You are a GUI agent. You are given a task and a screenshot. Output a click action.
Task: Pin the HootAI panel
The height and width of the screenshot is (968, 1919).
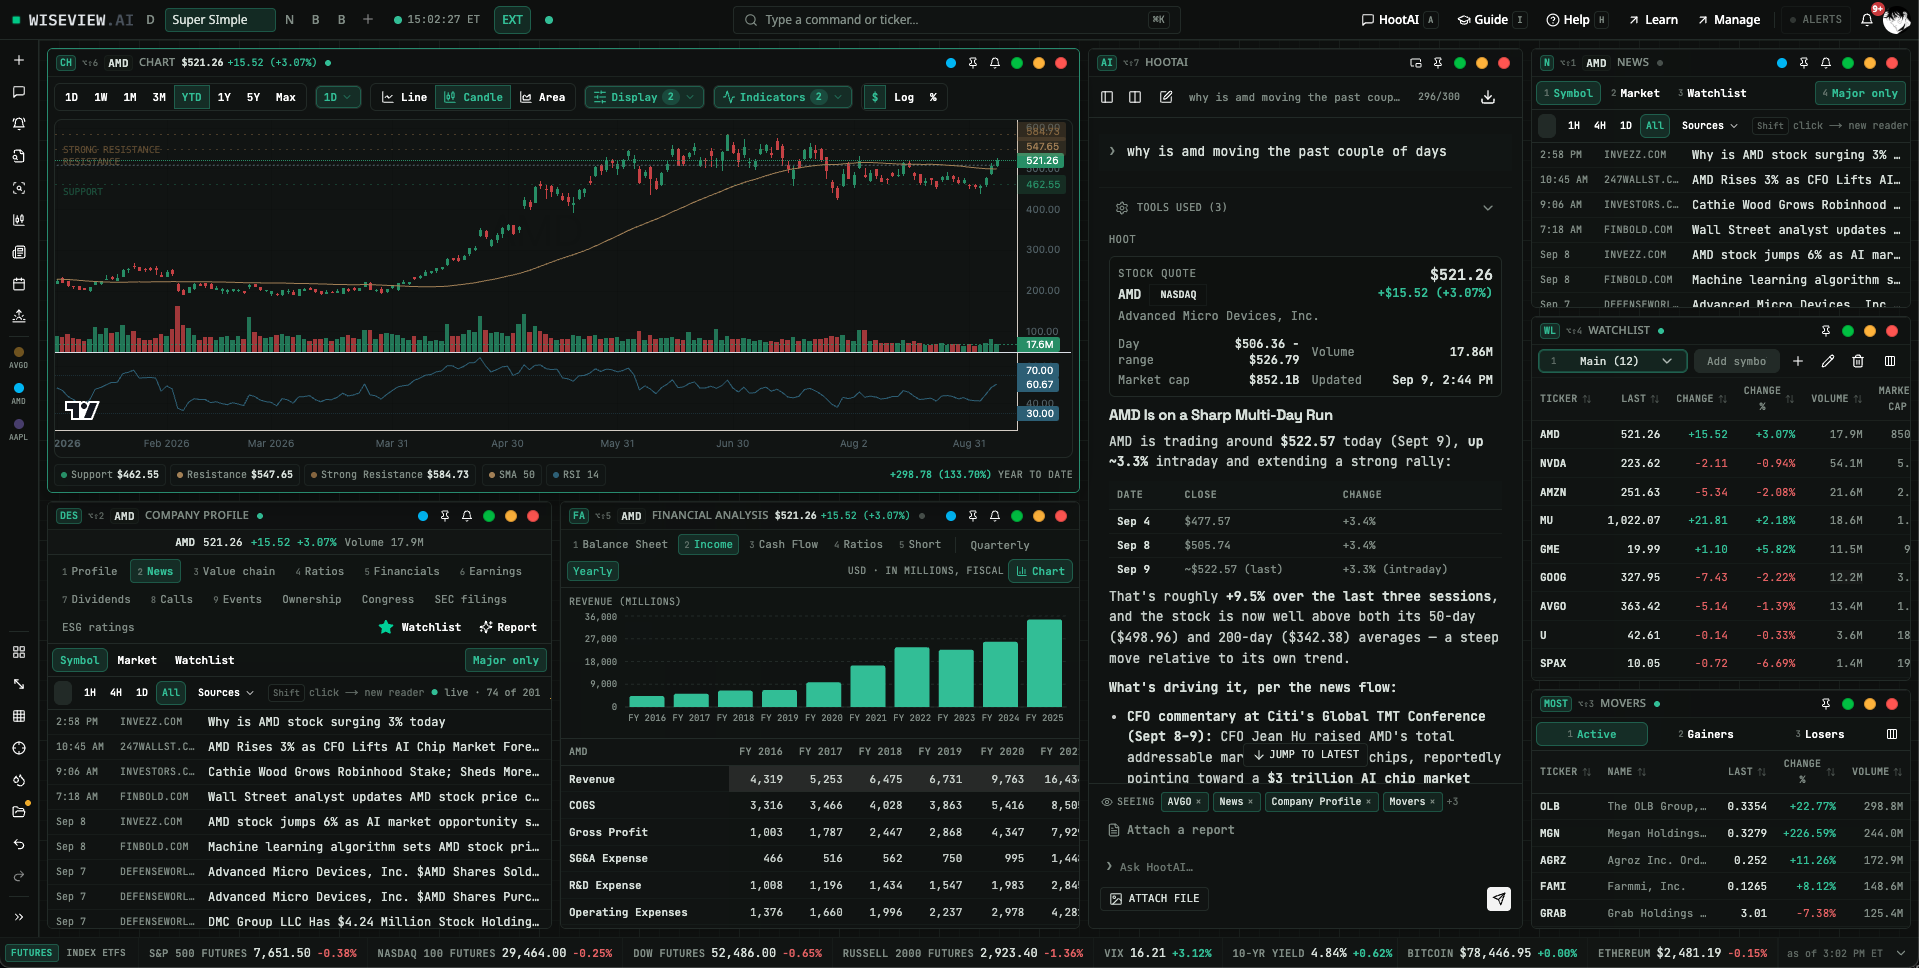[1438, 63]
